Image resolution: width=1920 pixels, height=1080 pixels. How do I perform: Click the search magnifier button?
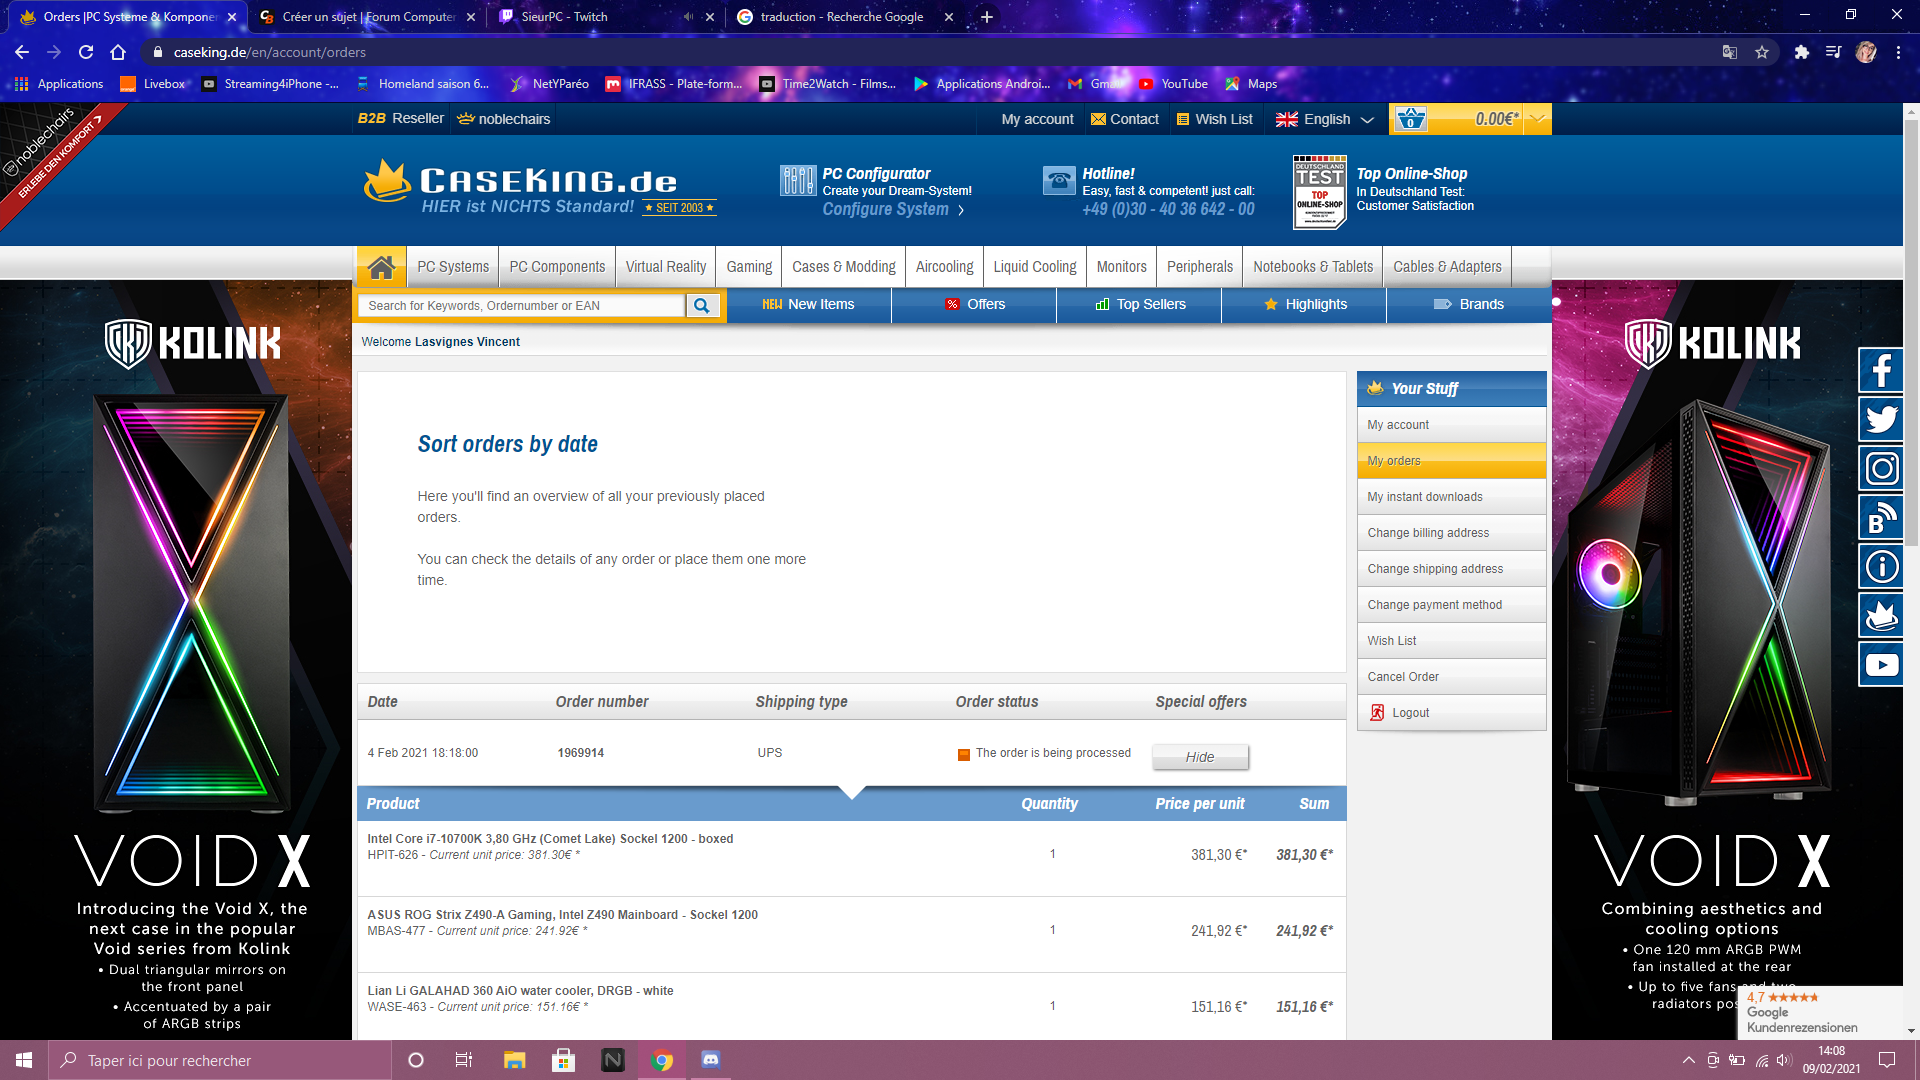702,306
